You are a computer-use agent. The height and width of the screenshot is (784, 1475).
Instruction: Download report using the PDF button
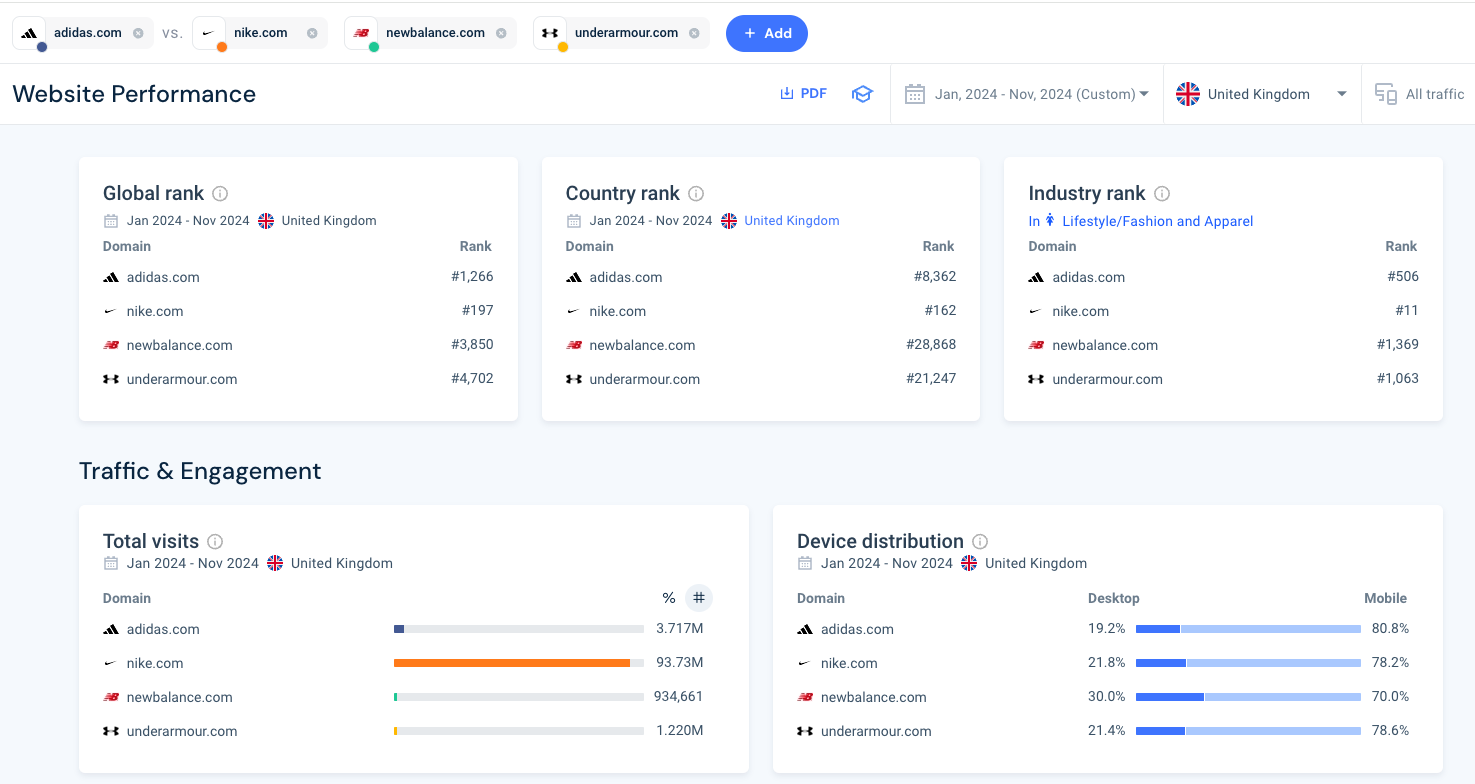click(803, 94)
